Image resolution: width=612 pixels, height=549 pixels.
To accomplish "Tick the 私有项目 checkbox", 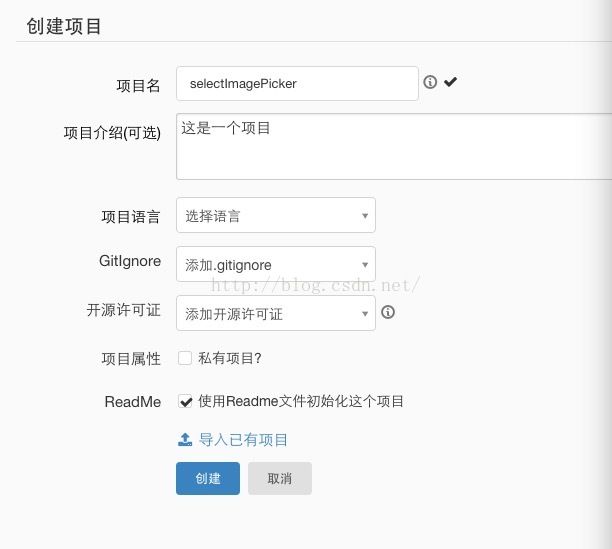I will coord(185,358).
